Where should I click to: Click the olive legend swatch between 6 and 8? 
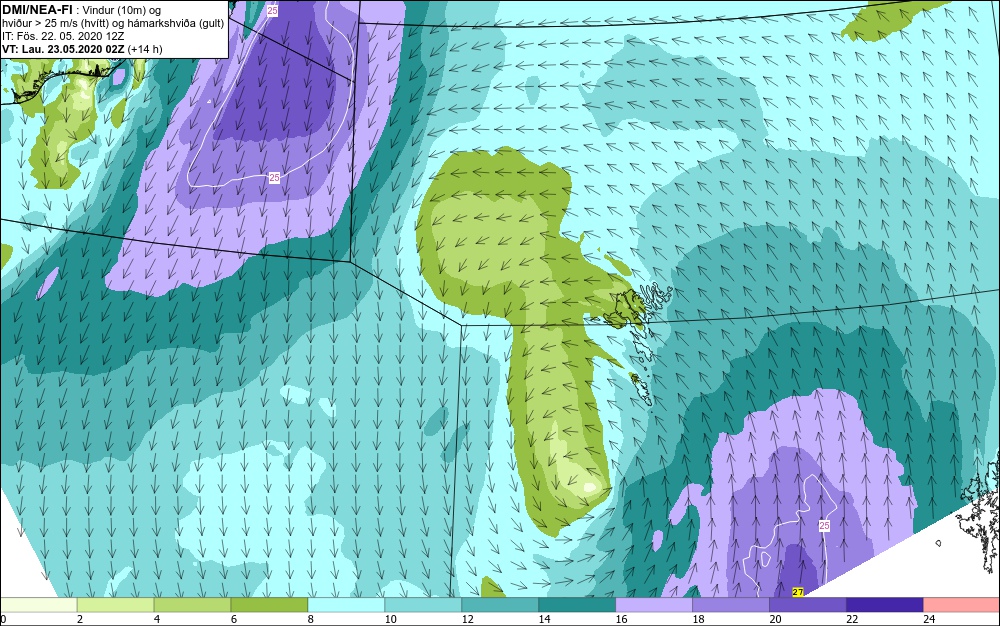click(269, 605)
